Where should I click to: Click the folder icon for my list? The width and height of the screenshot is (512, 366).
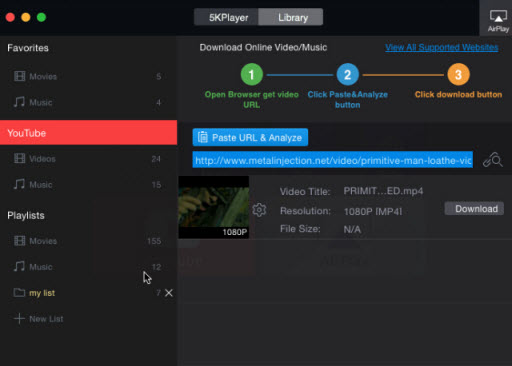click(19, 292)
